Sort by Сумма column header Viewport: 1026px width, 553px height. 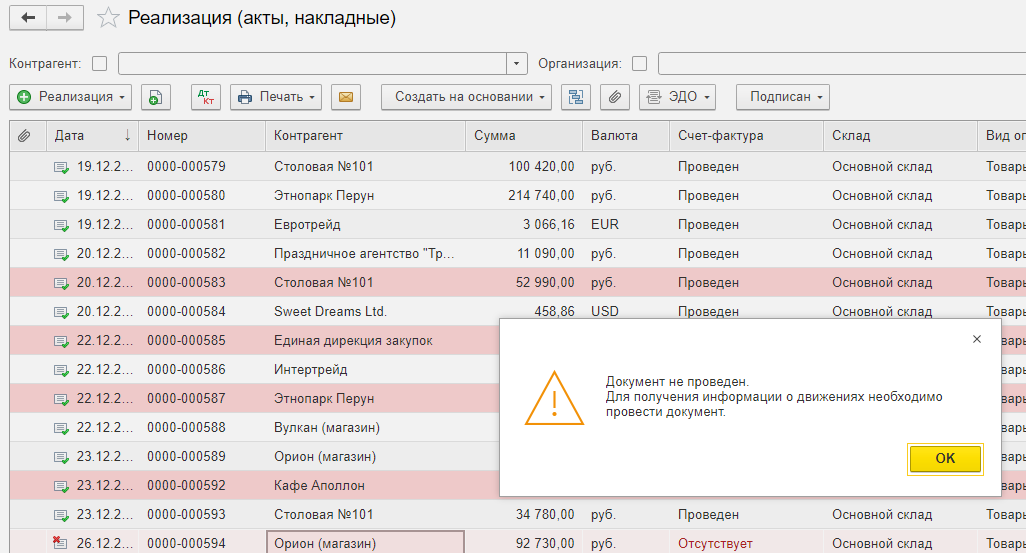(523, 136)
